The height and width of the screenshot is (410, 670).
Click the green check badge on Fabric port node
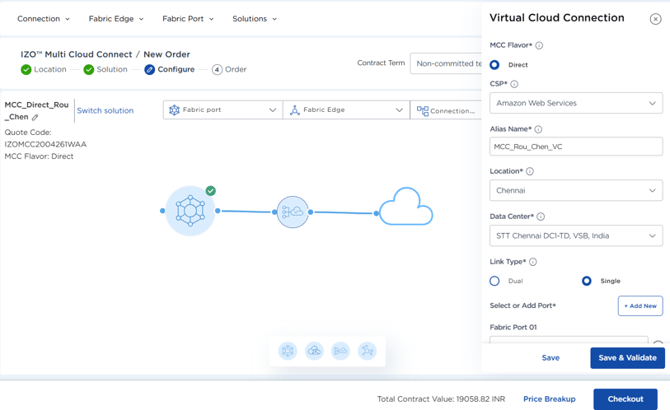pyautogui.click(x=211, y=190)
